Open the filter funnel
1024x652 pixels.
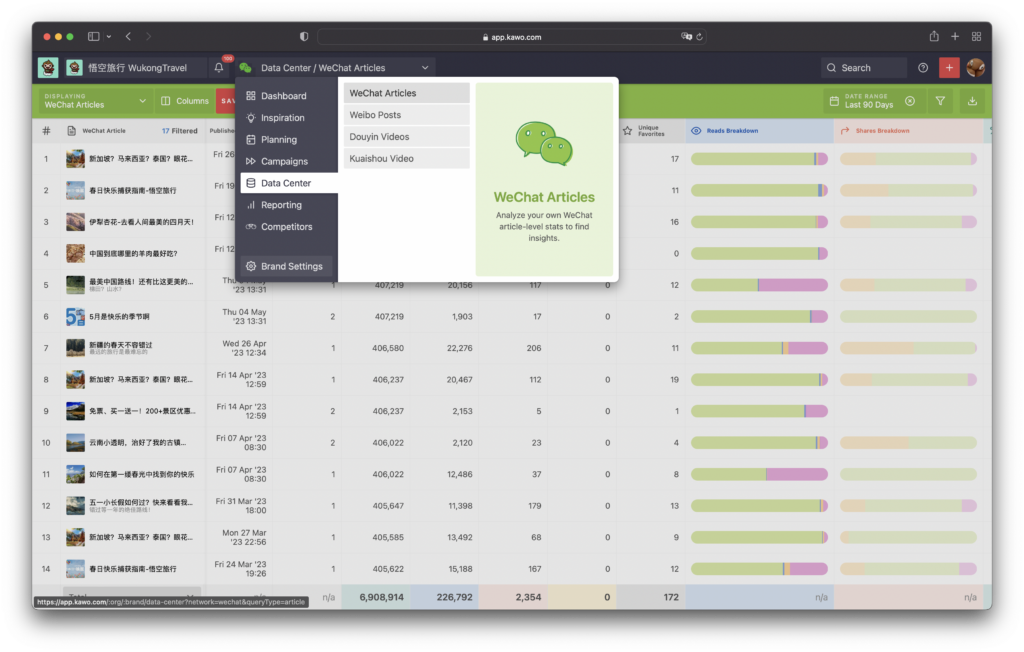(x=940, y=101)
